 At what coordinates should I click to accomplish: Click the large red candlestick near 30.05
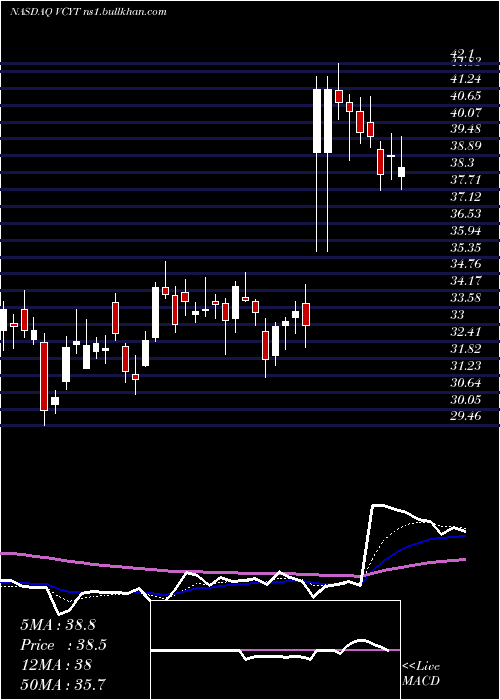coord(44,376)
